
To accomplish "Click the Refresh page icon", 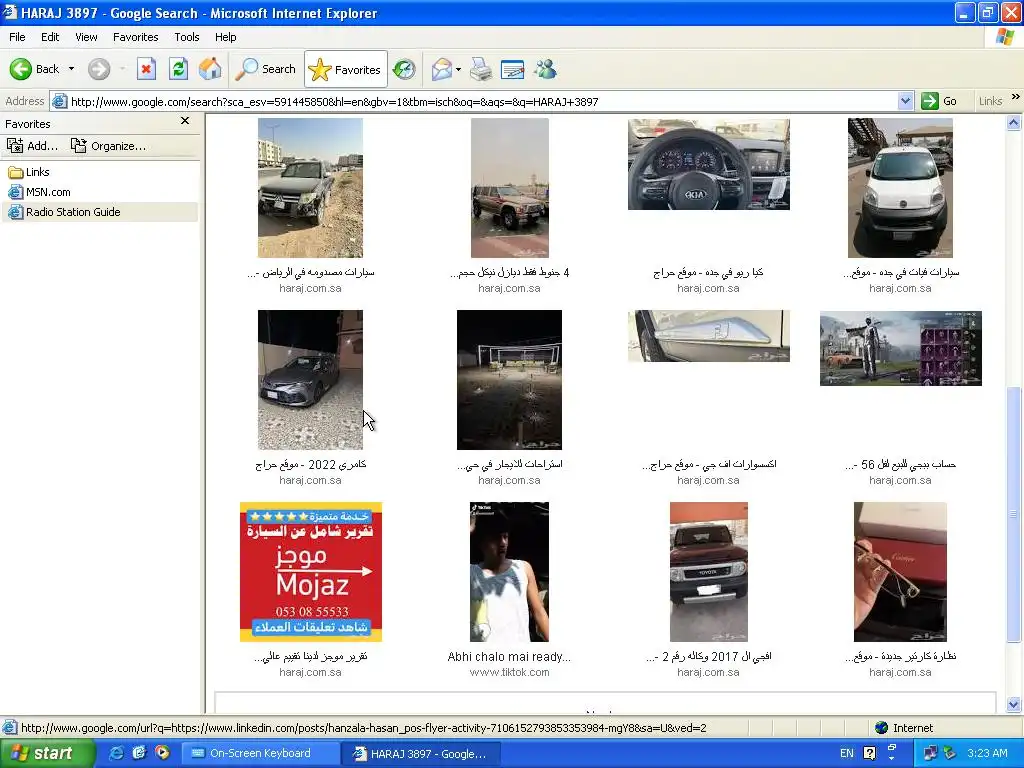I will pyautogui.click(x=178, y=69).
